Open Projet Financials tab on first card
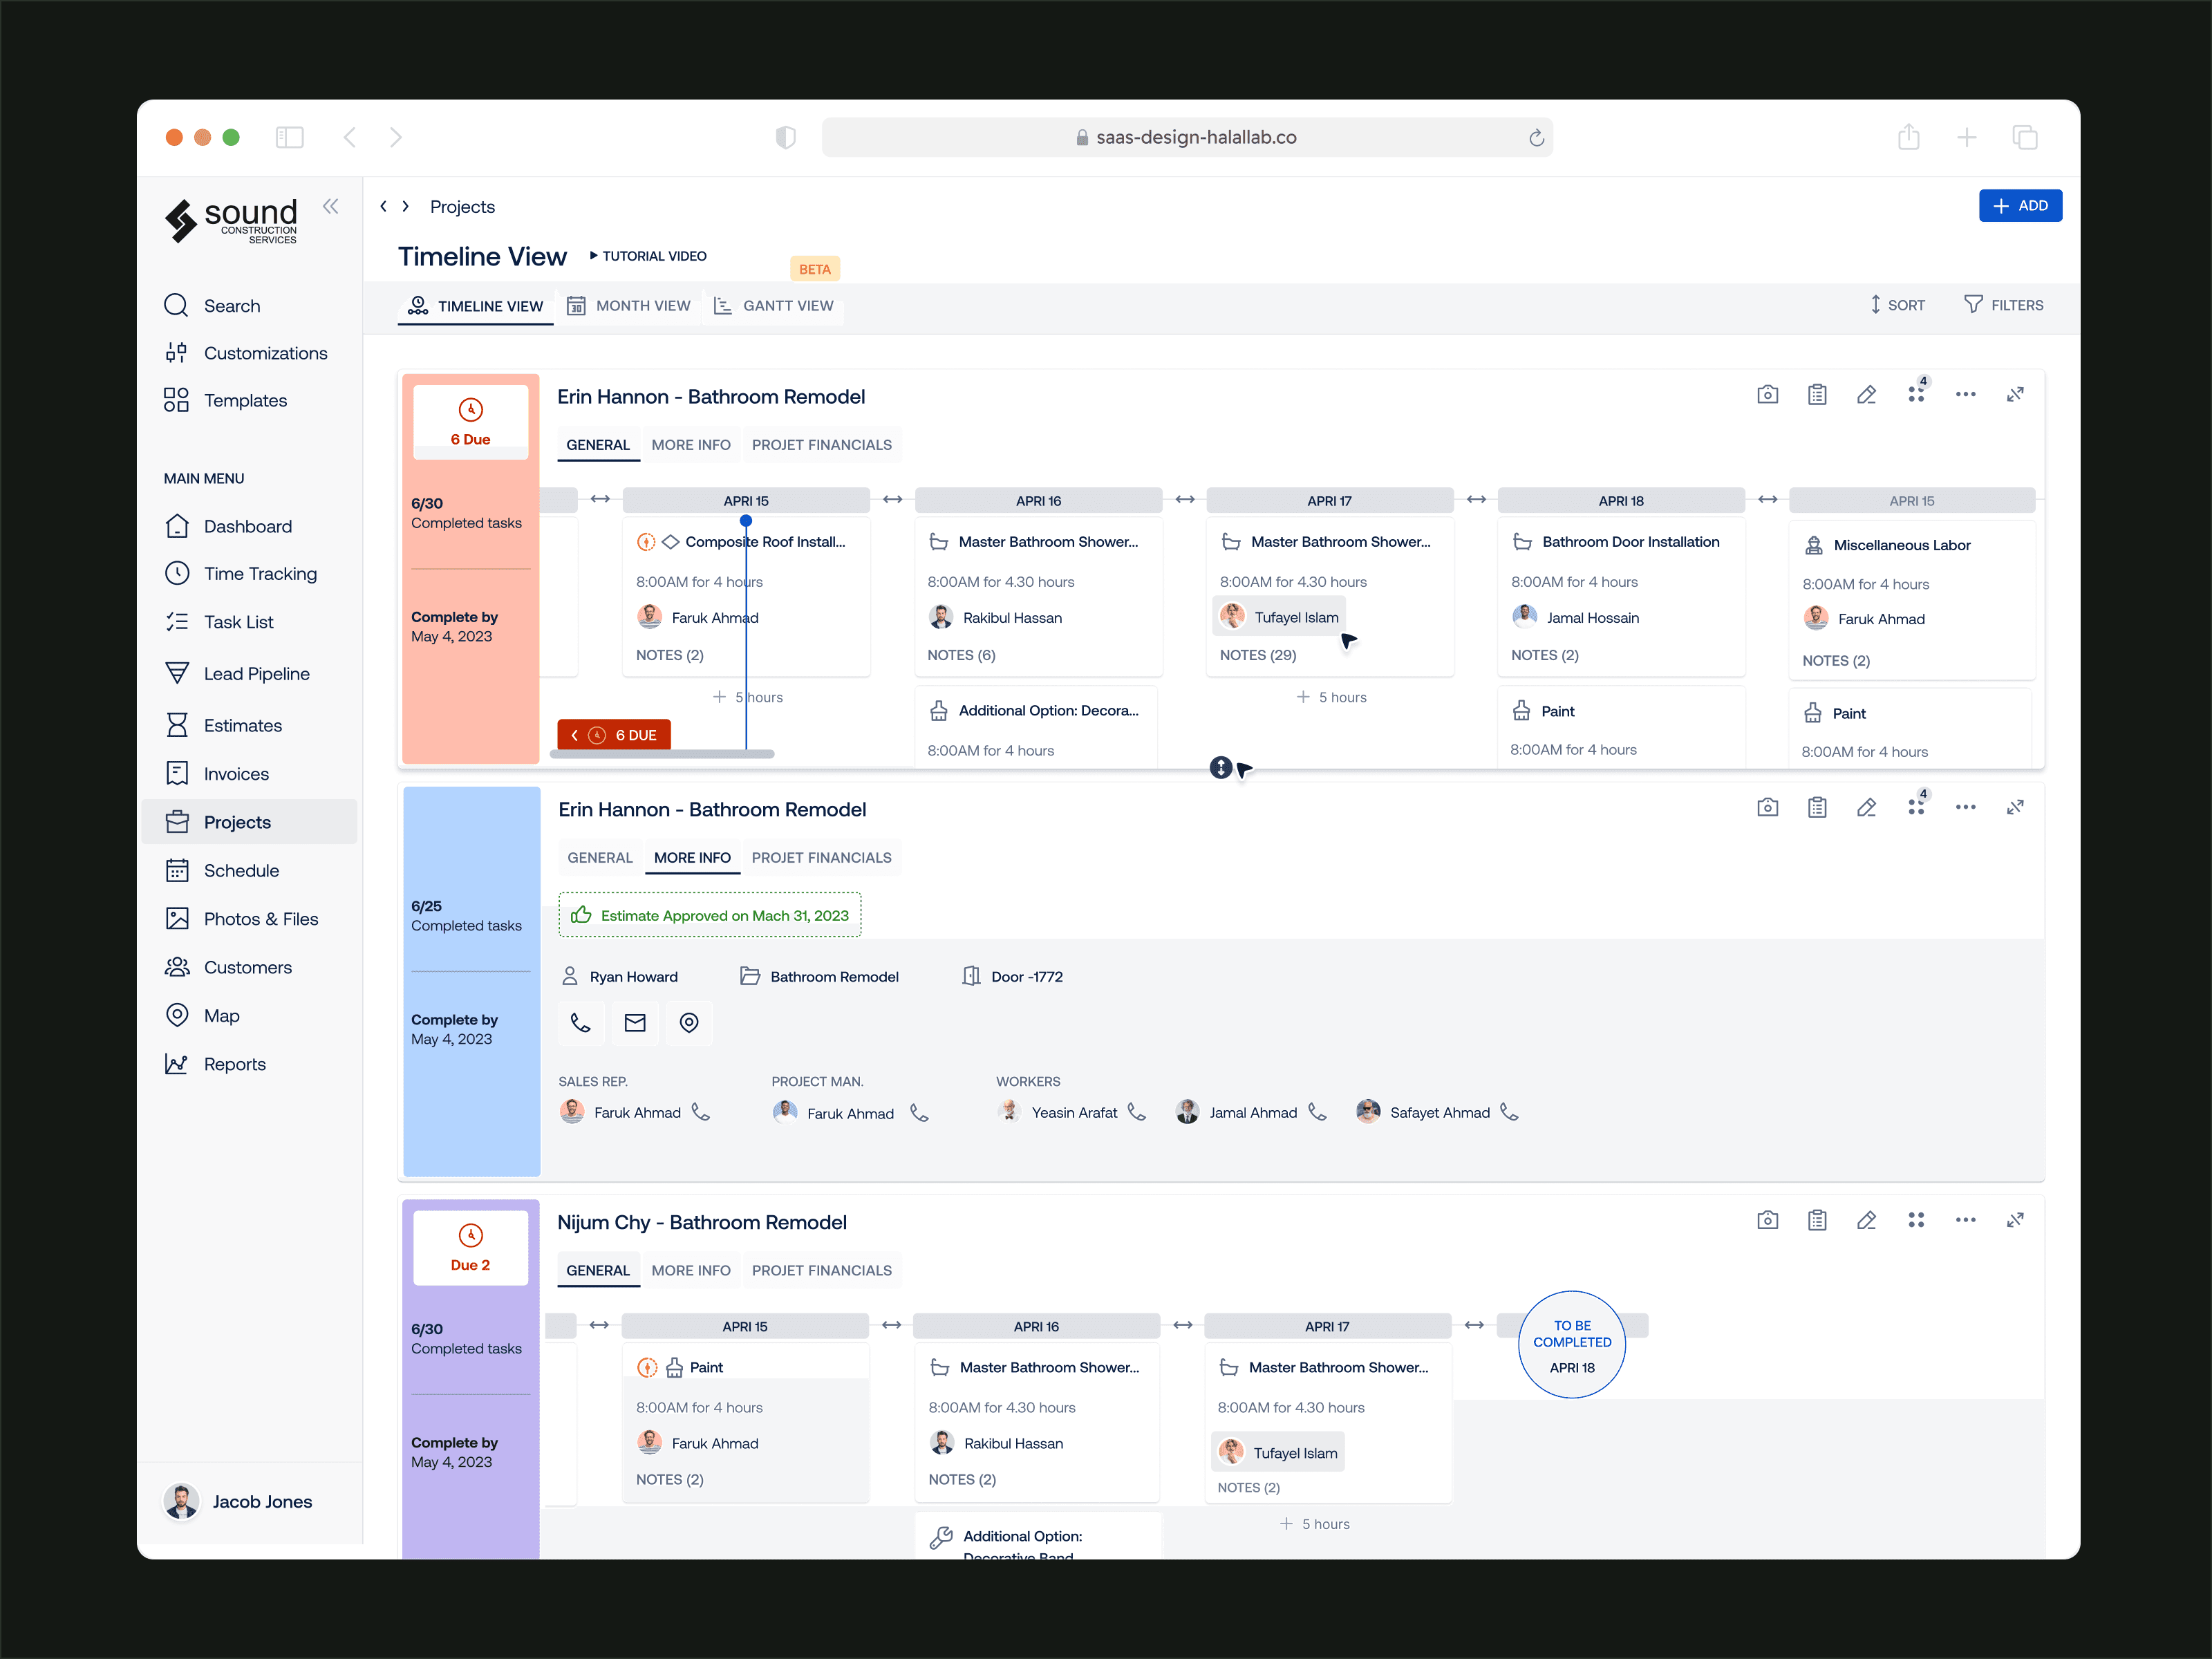Viewport: 2212px width, 1659px height. pos(821,445)
